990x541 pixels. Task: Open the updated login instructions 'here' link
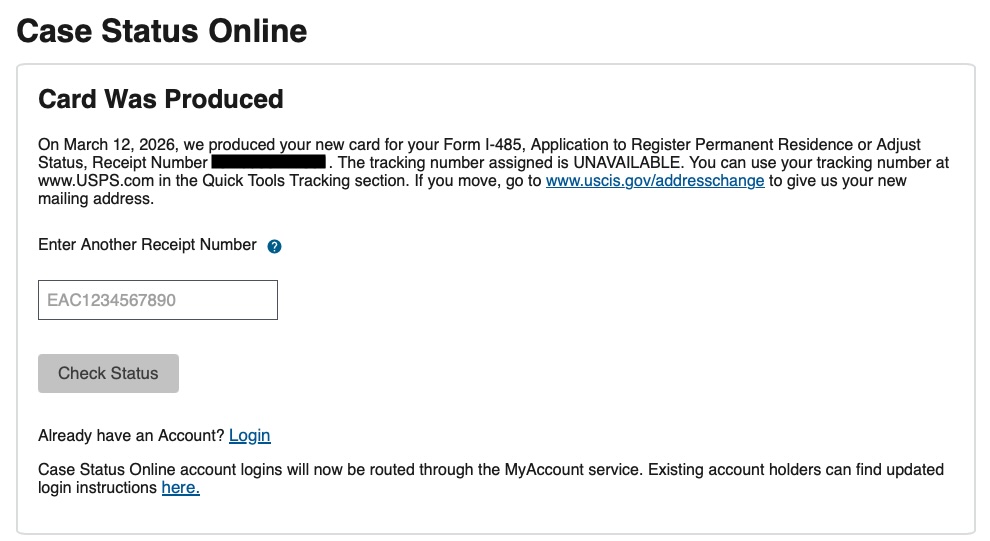coord(180,488)
